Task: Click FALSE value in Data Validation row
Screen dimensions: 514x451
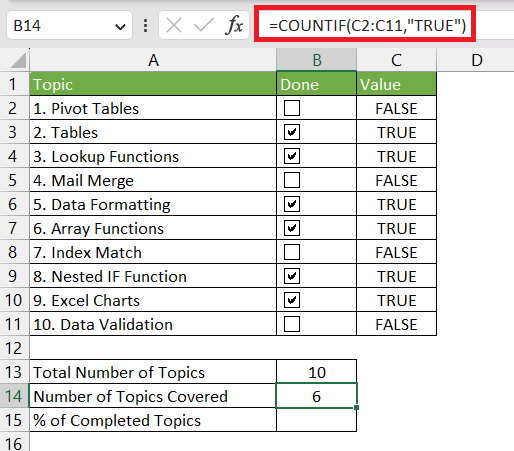Action: pyautogui.click(x=396, y=324)
